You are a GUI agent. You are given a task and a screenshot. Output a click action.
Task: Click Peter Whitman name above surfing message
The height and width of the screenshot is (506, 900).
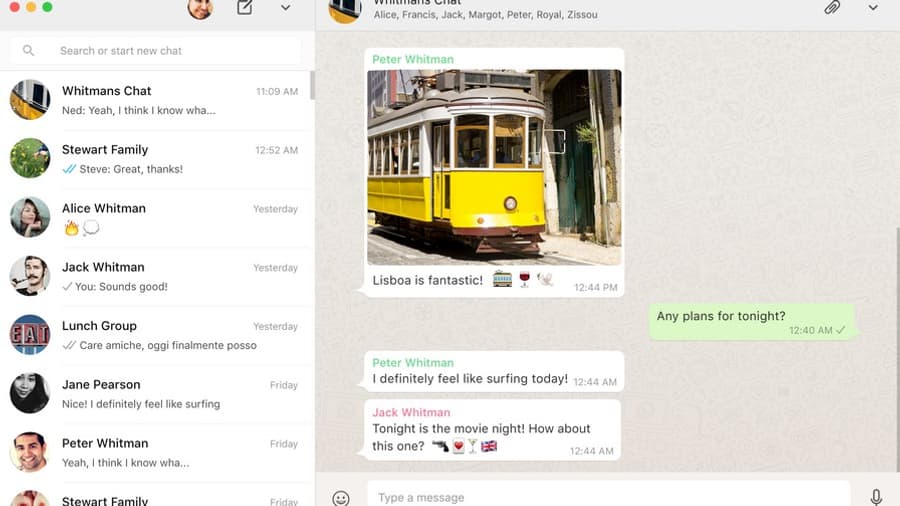pyautogui.click(x=413, y=363)
